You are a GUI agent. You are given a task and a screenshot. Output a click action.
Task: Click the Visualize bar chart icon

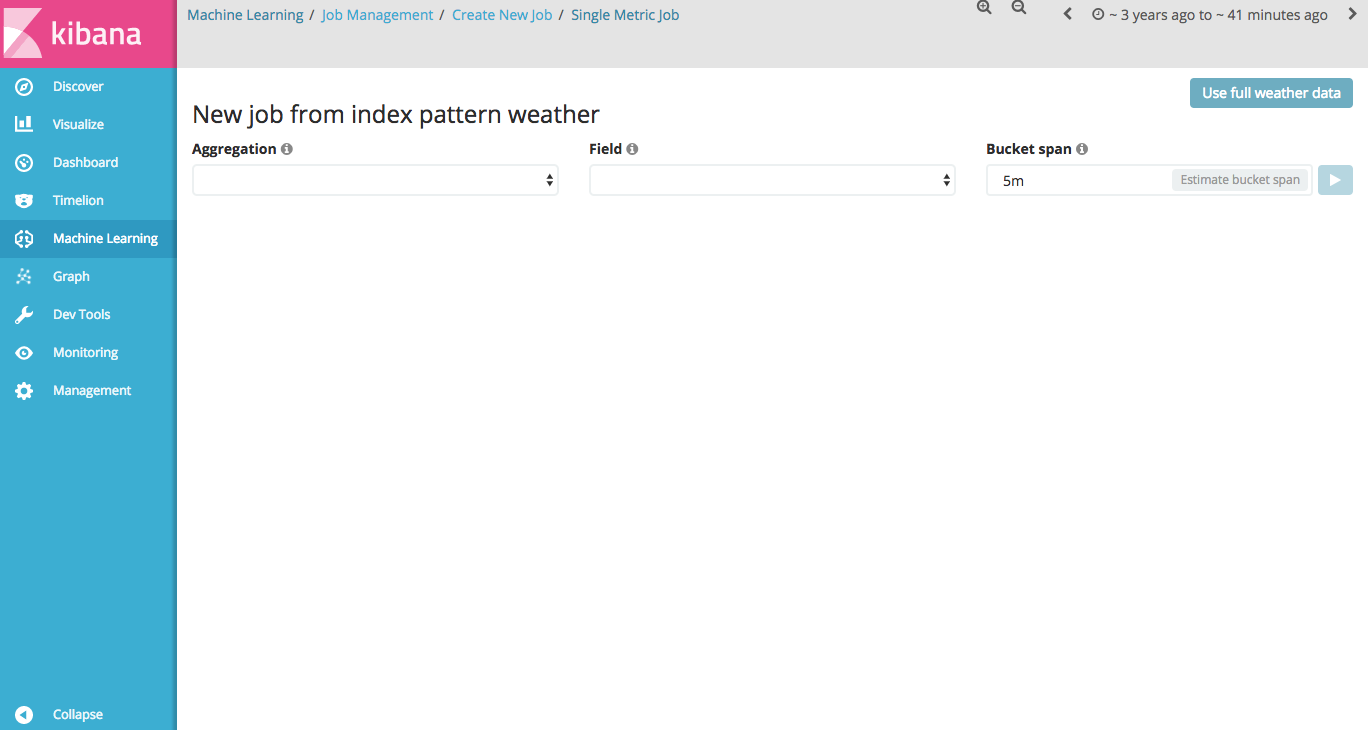(x=24, y=125)
